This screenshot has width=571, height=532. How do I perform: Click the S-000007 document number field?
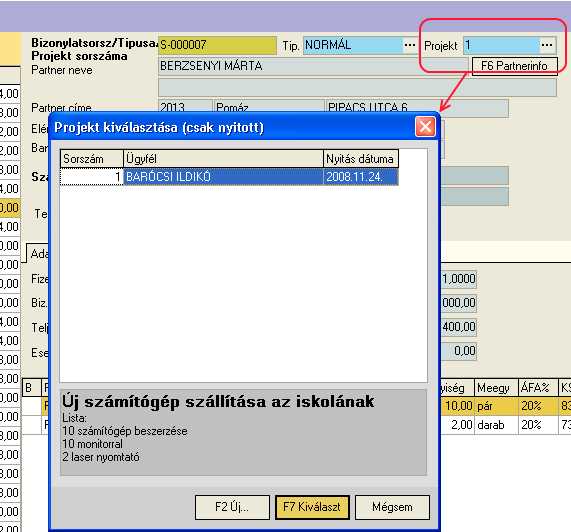[x=217, y=45]
